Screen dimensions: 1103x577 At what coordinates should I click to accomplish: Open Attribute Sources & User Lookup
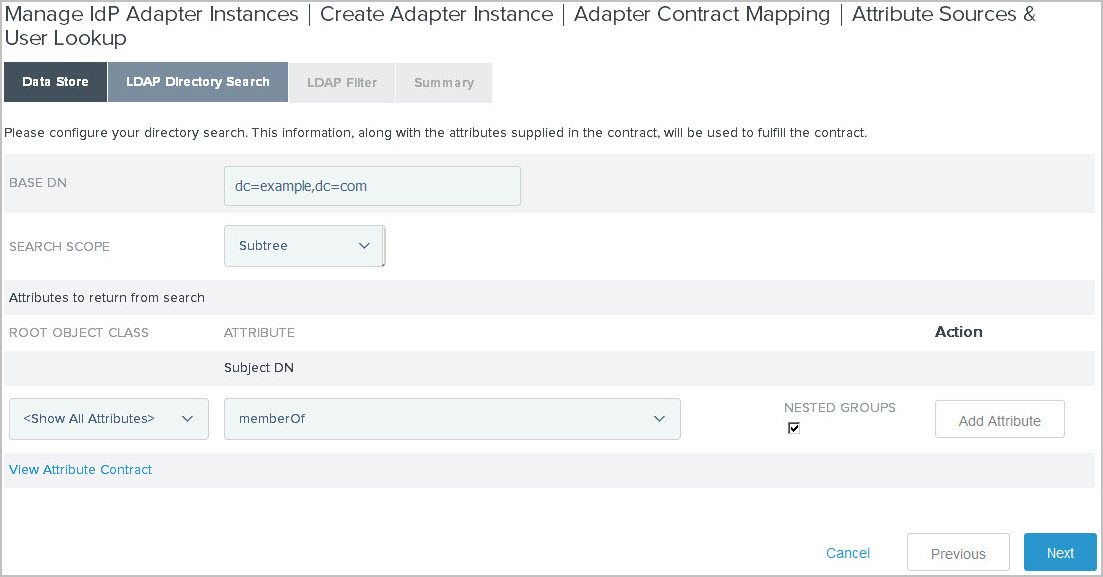941,14
